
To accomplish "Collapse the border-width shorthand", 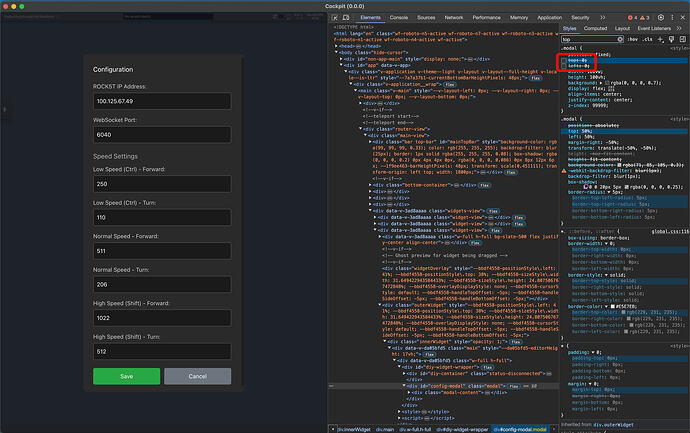I will coord(606,243).
